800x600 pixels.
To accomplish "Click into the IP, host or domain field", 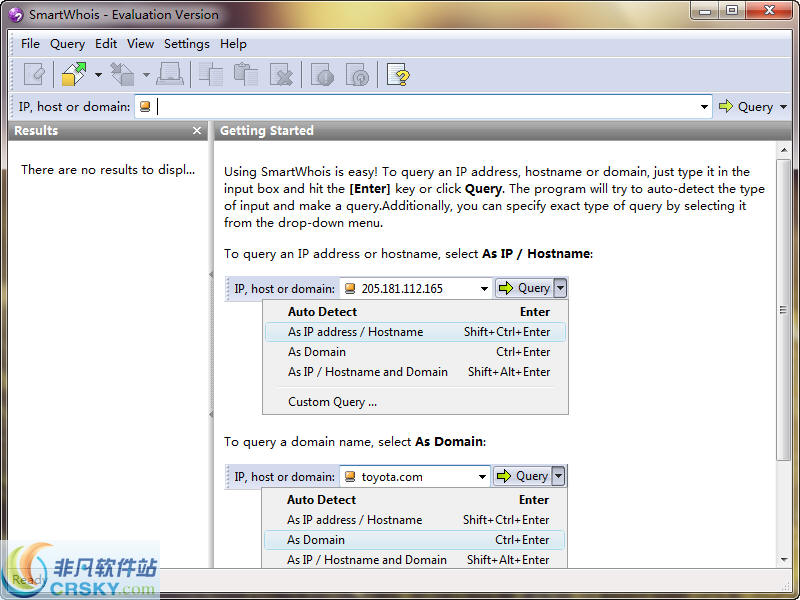I will pyautogui.click(x=423, y=106).
